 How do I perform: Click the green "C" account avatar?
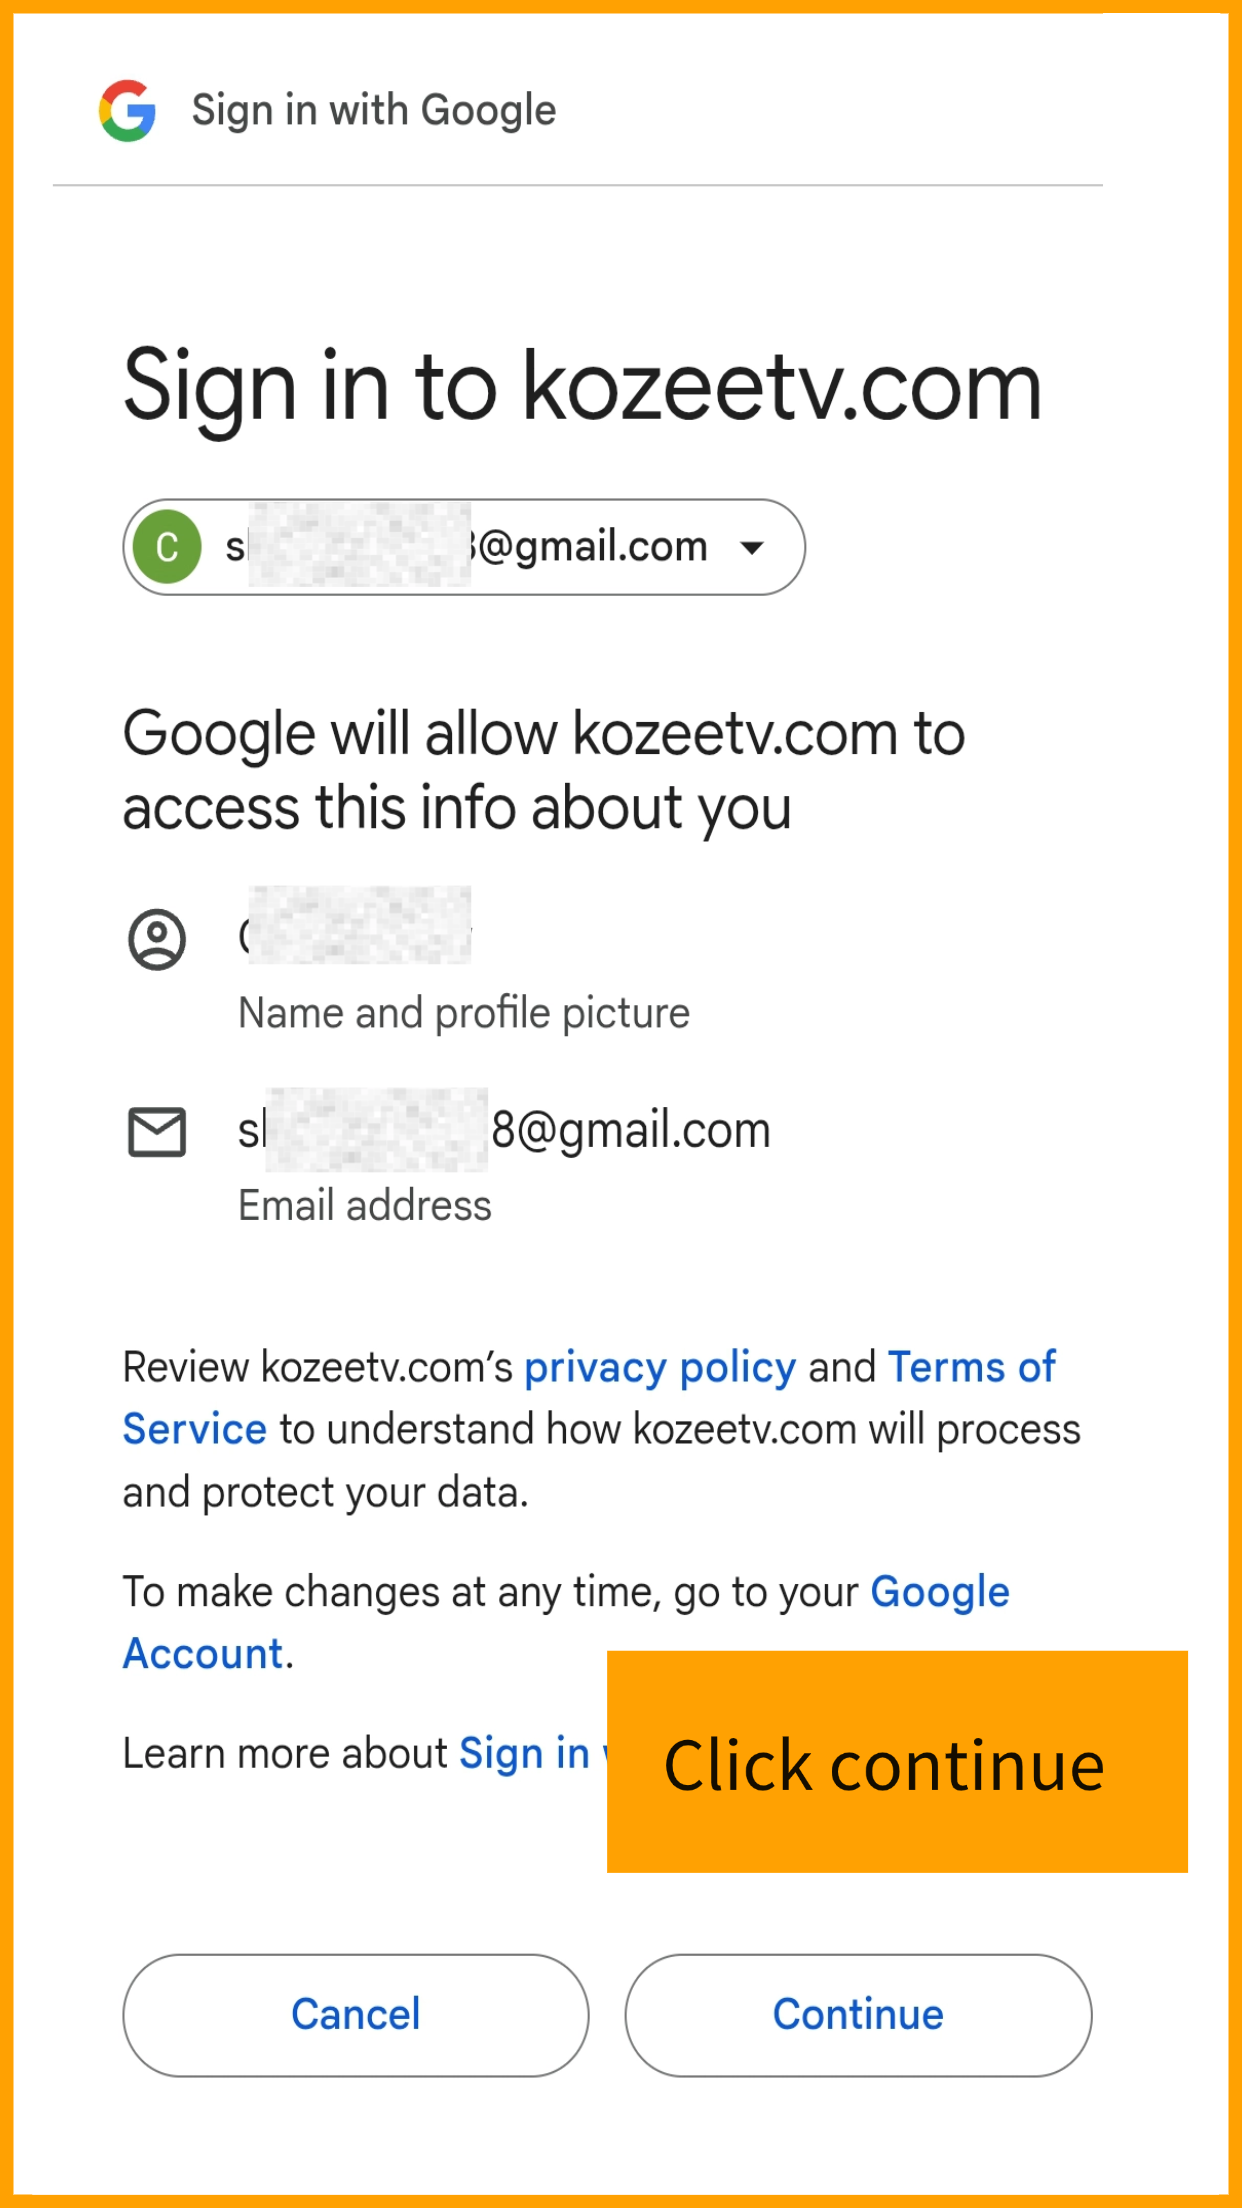[167, 547]
